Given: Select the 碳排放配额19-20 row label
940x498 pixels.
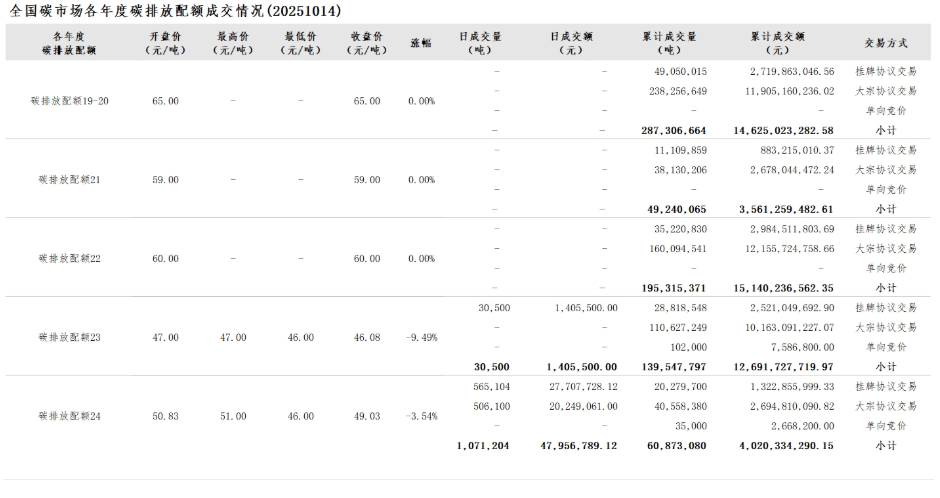Looking at the screenshot, I should (x=71, y=101).
